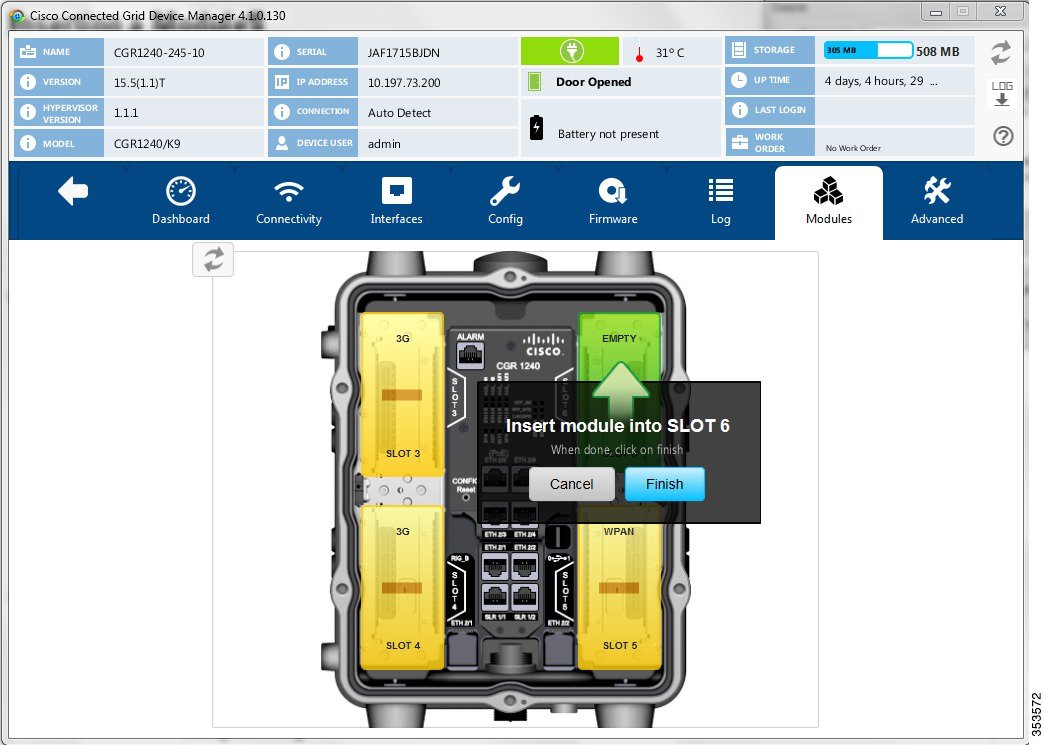The height and width of the screenshot is (745, 1044).
Task: Open the Advanced tab
Action: pos(937,202)
